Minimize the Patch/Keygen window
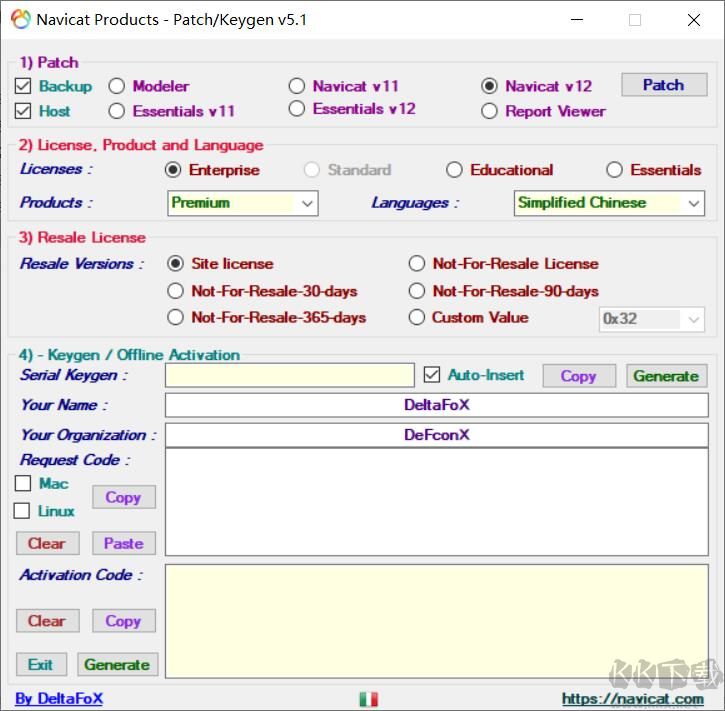725x711 pixels. pyautogui.click(x=577, y=20)
